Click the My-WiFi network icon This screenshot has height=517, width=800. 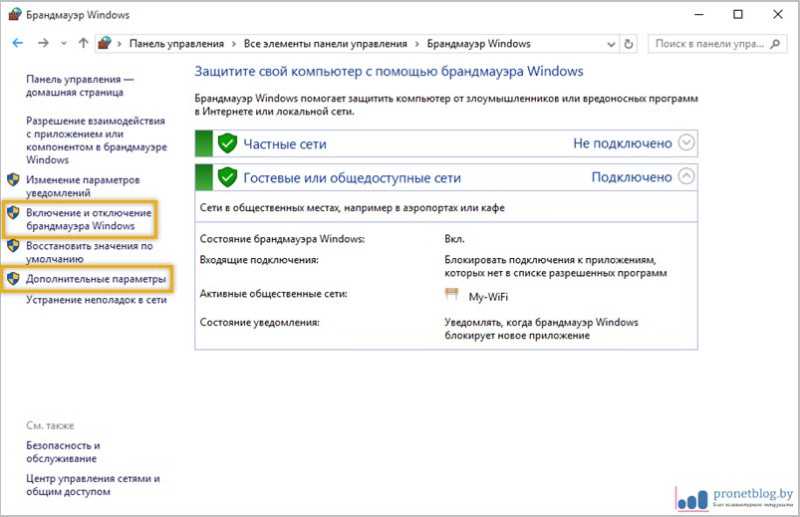point(452,294)
